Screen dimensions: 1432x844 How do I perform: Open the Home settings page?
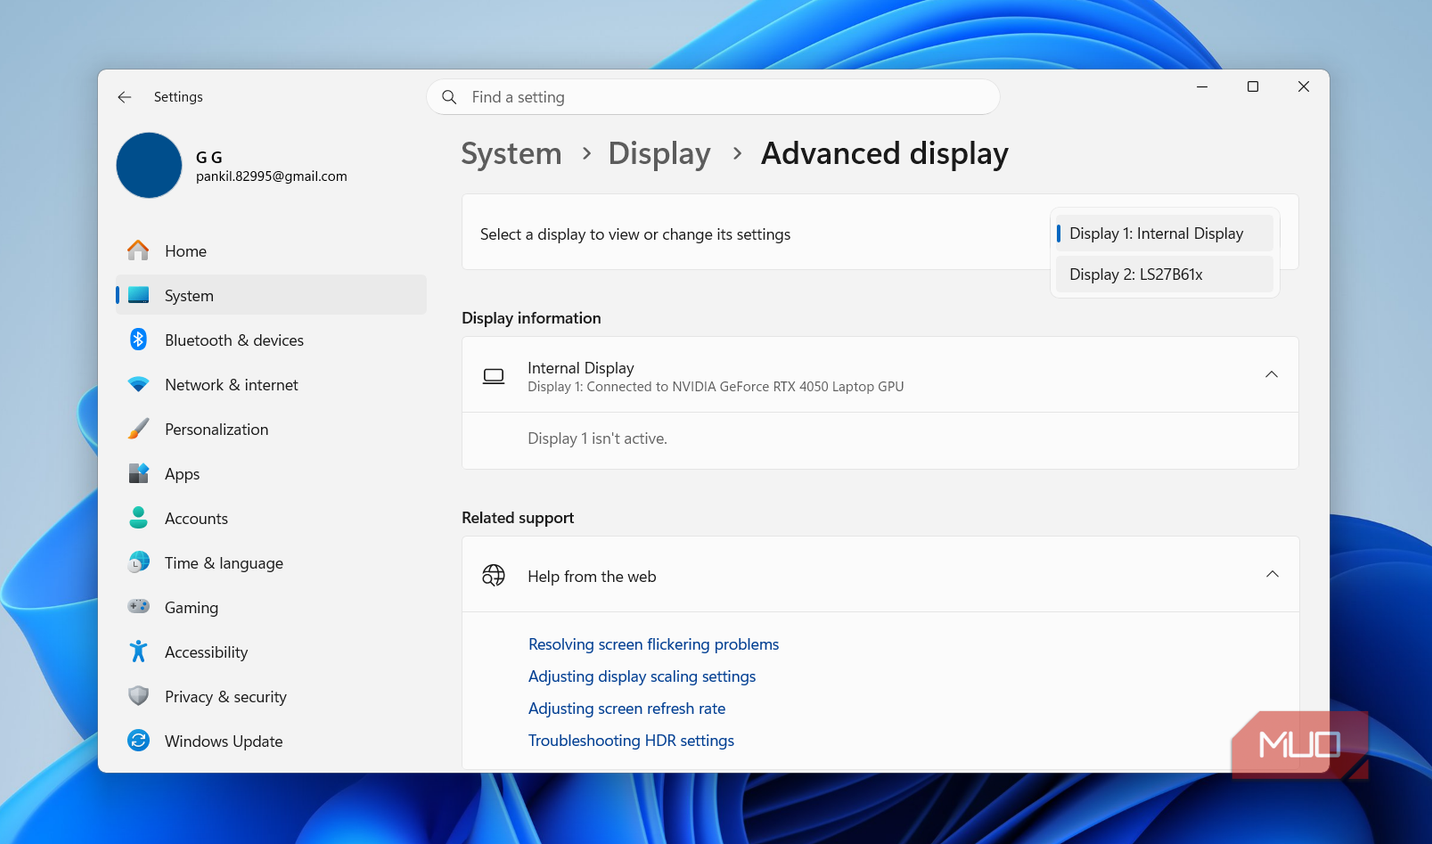[271, 250]
